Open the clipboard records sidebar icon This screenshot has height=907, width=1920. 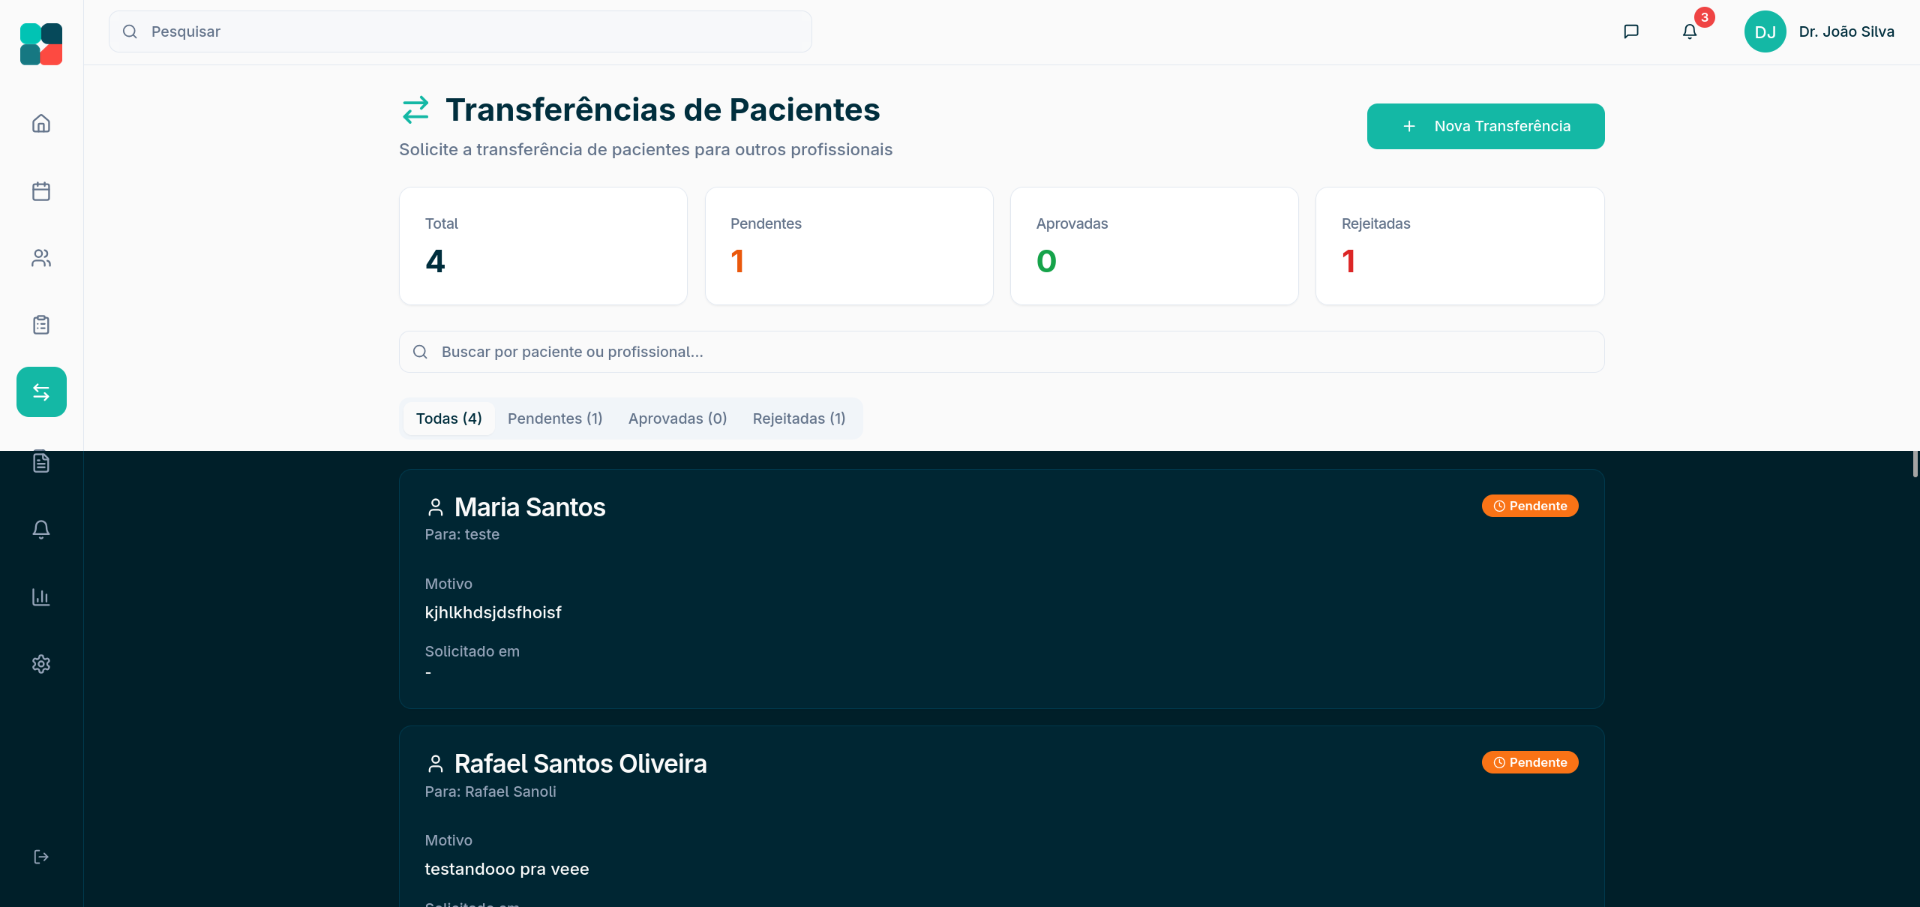(41, 325)
